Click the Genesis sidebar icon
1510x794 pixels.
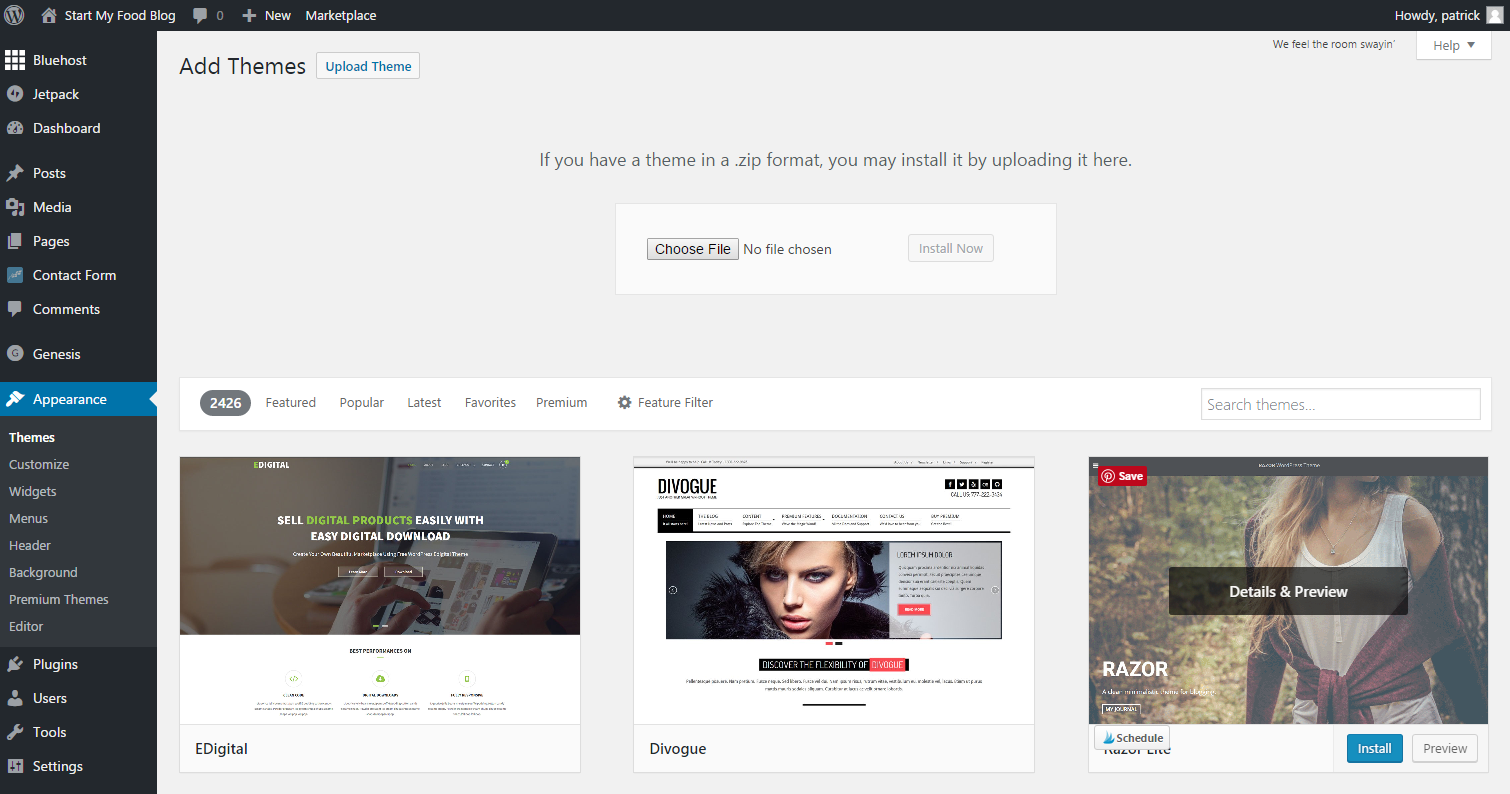(x=15, y=354)
